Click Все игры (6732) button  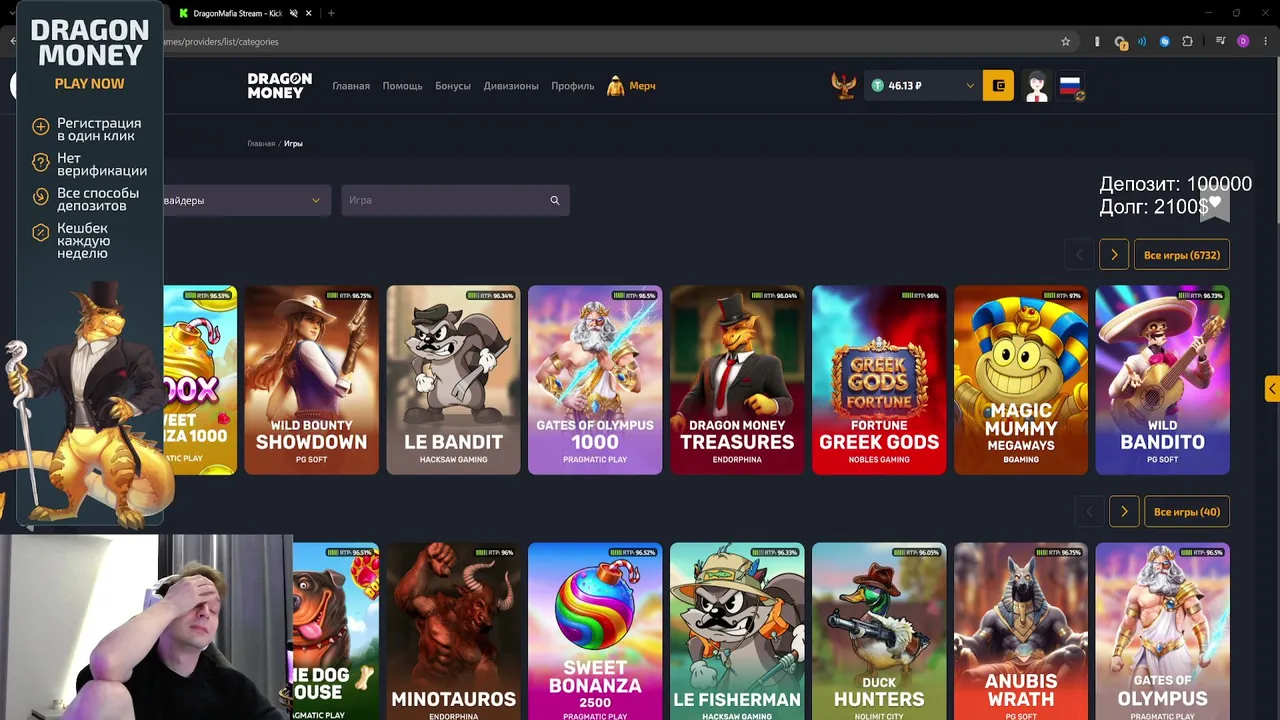(x=1182, y=255)
